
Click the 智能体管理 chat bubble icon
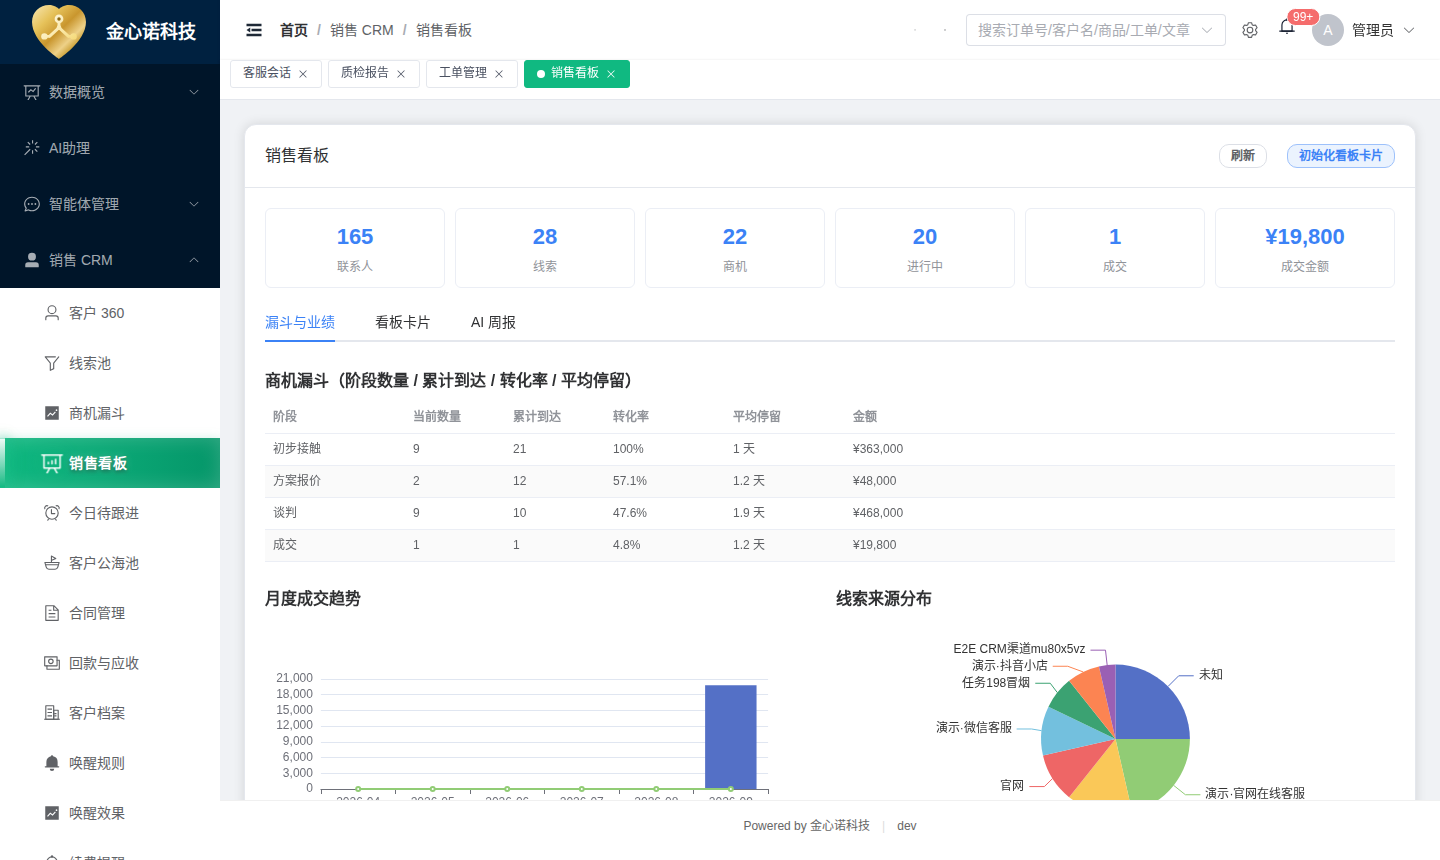tap(32, 204)
